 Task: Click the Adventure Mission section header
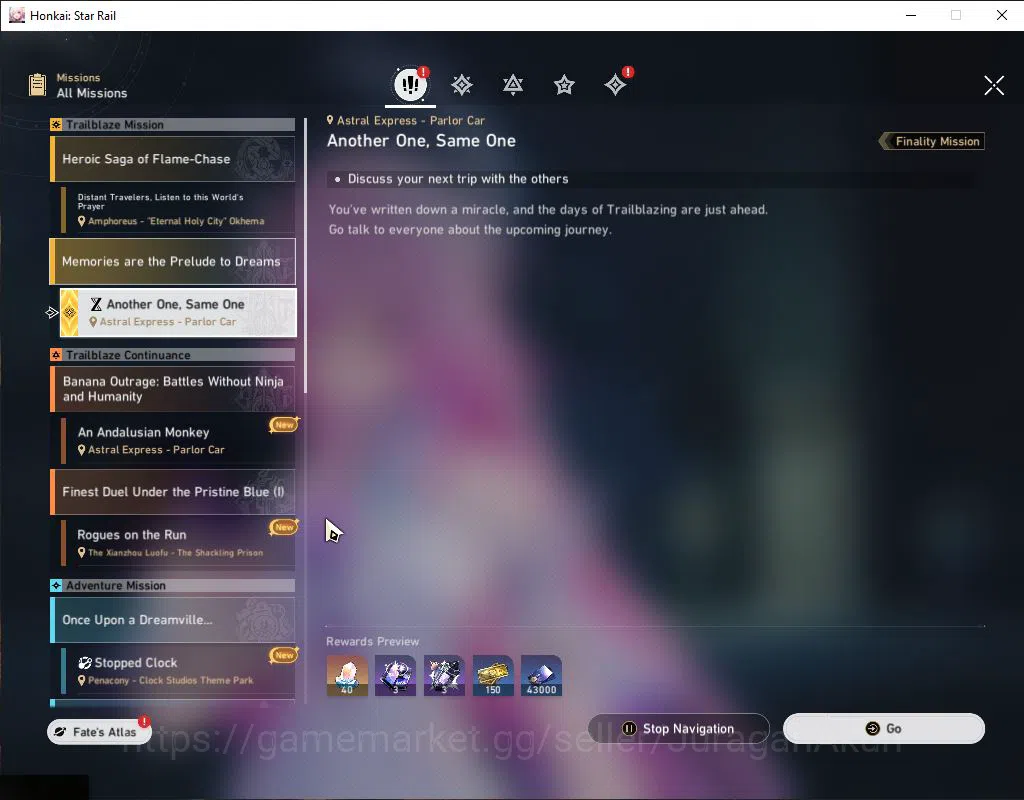coord(172,585)
